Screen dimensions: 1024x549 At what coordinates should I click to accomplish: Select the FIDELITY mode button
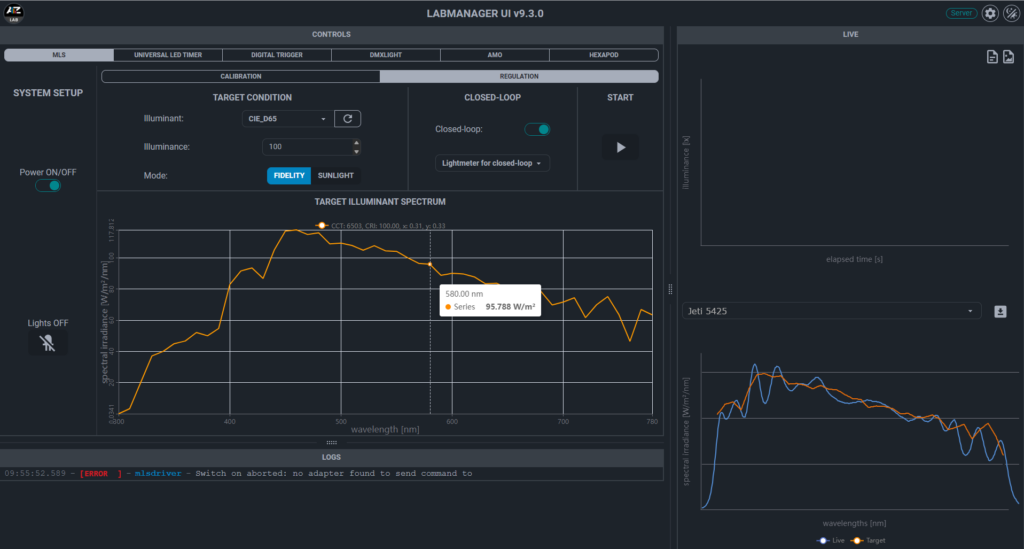point(289,175)
